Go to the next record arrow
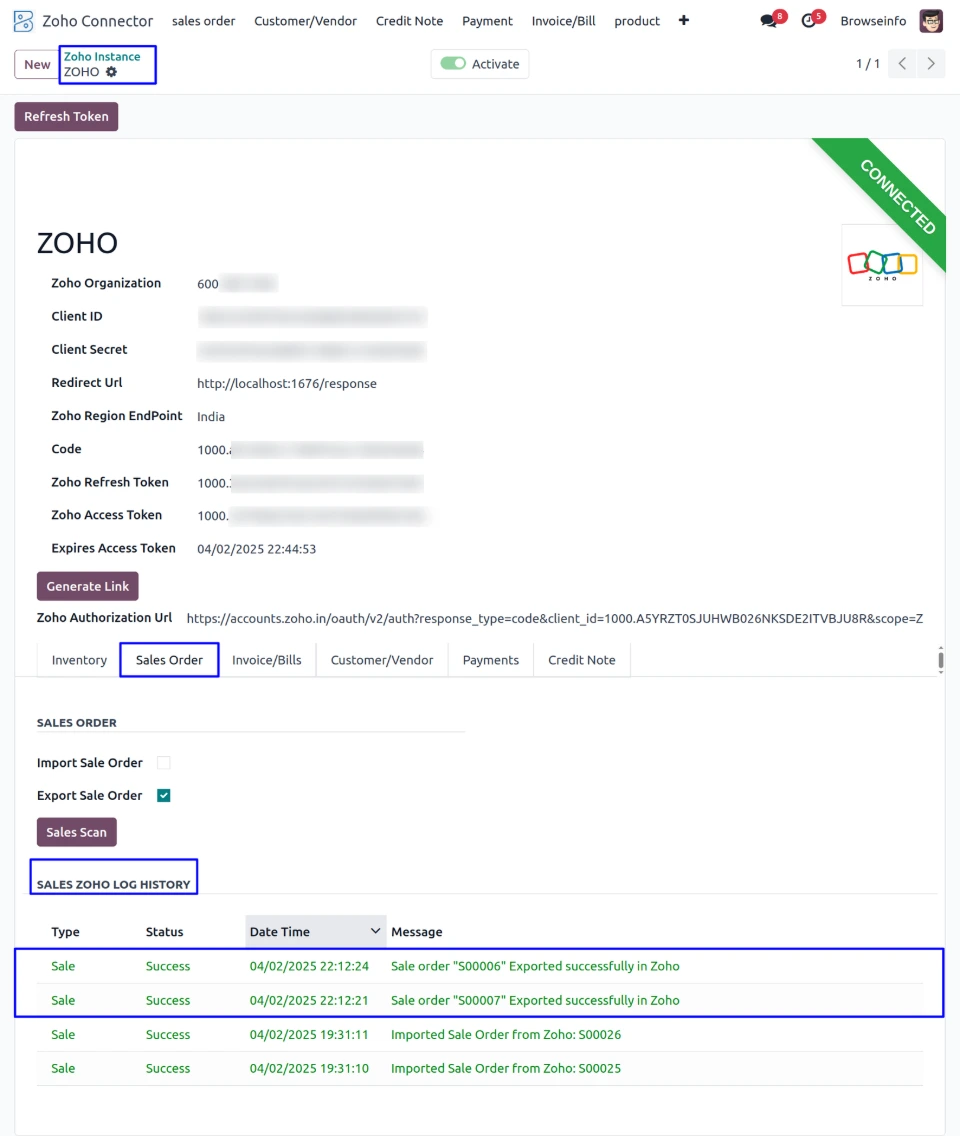This screenshot has width=960, height=1136. [931, 64]
